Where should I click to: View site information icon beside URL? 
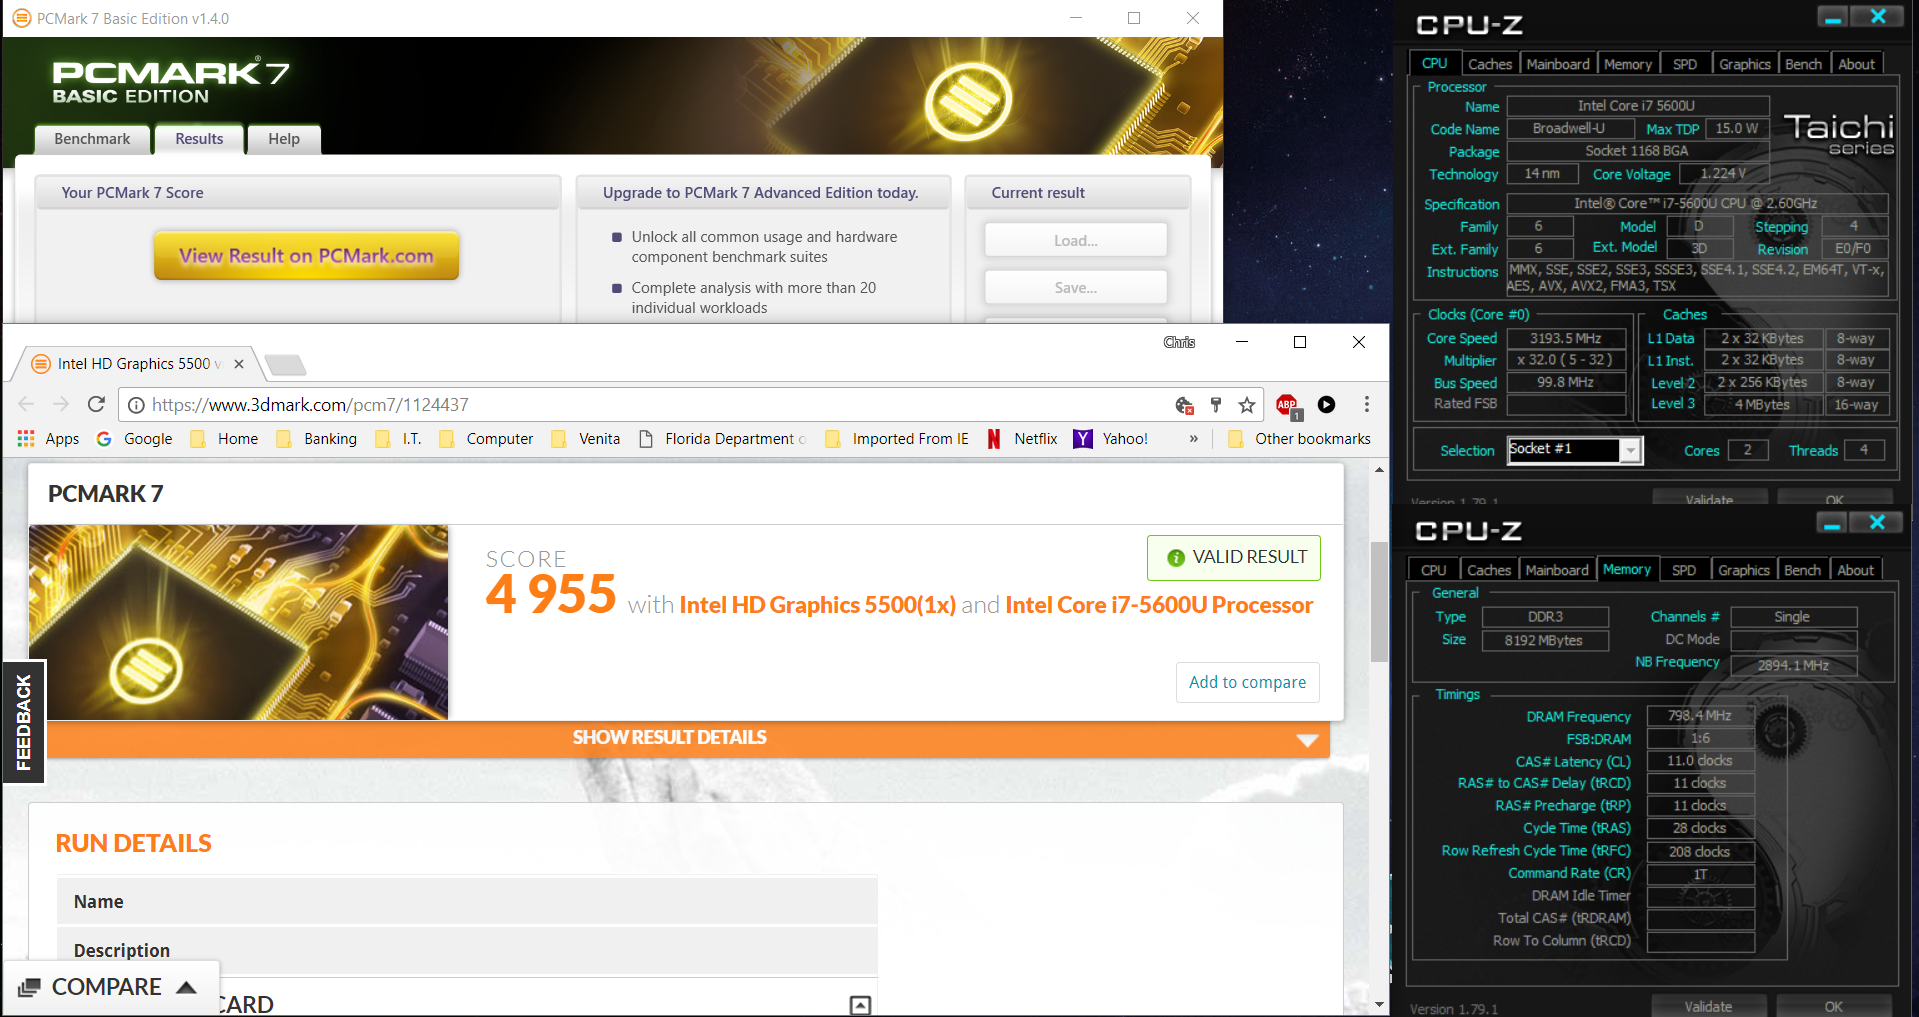point(136,405)
